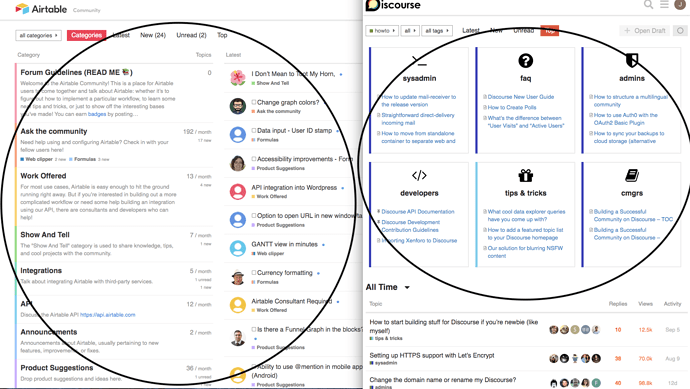The image size is (690, 389).
Task: Expand the 'All Time' period dropdown
Action: coord(388,287)
